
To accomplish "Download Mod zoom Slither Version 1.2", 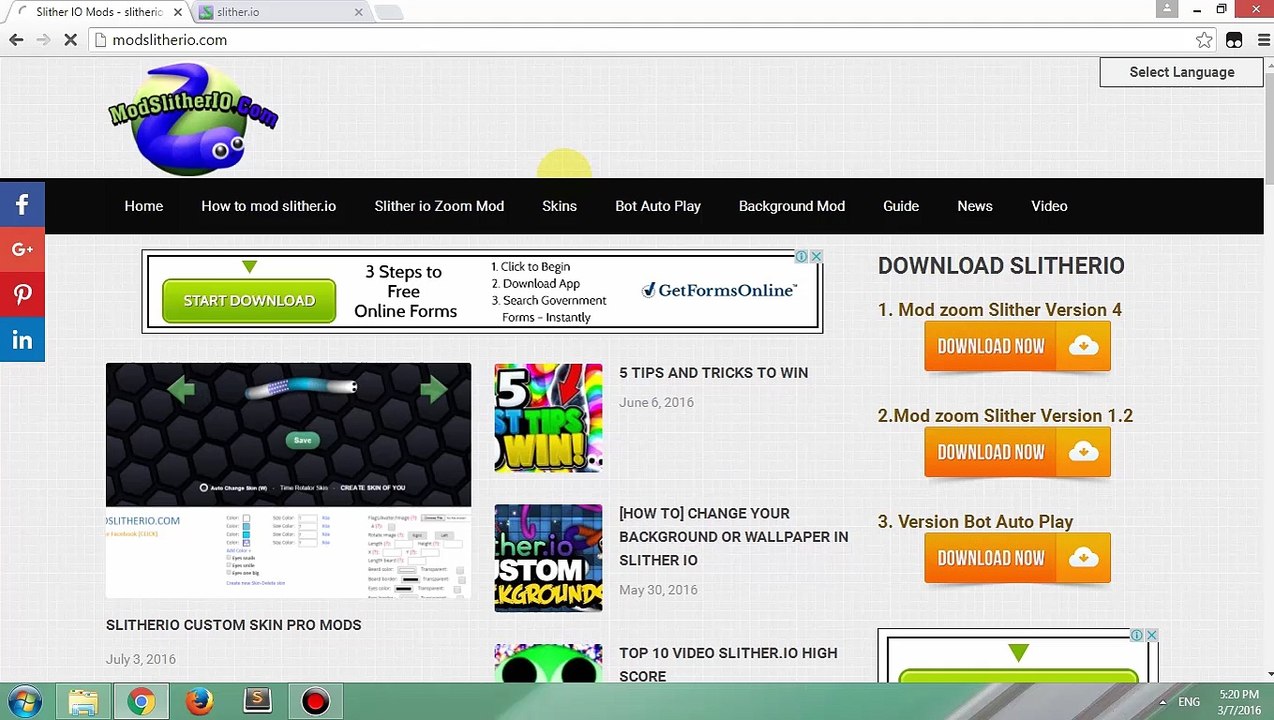I will click(x=1017, y=453).
